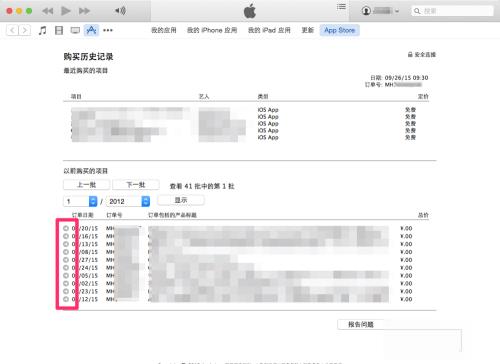
Task: Click the rewind playback button
Action: point(48,11)
